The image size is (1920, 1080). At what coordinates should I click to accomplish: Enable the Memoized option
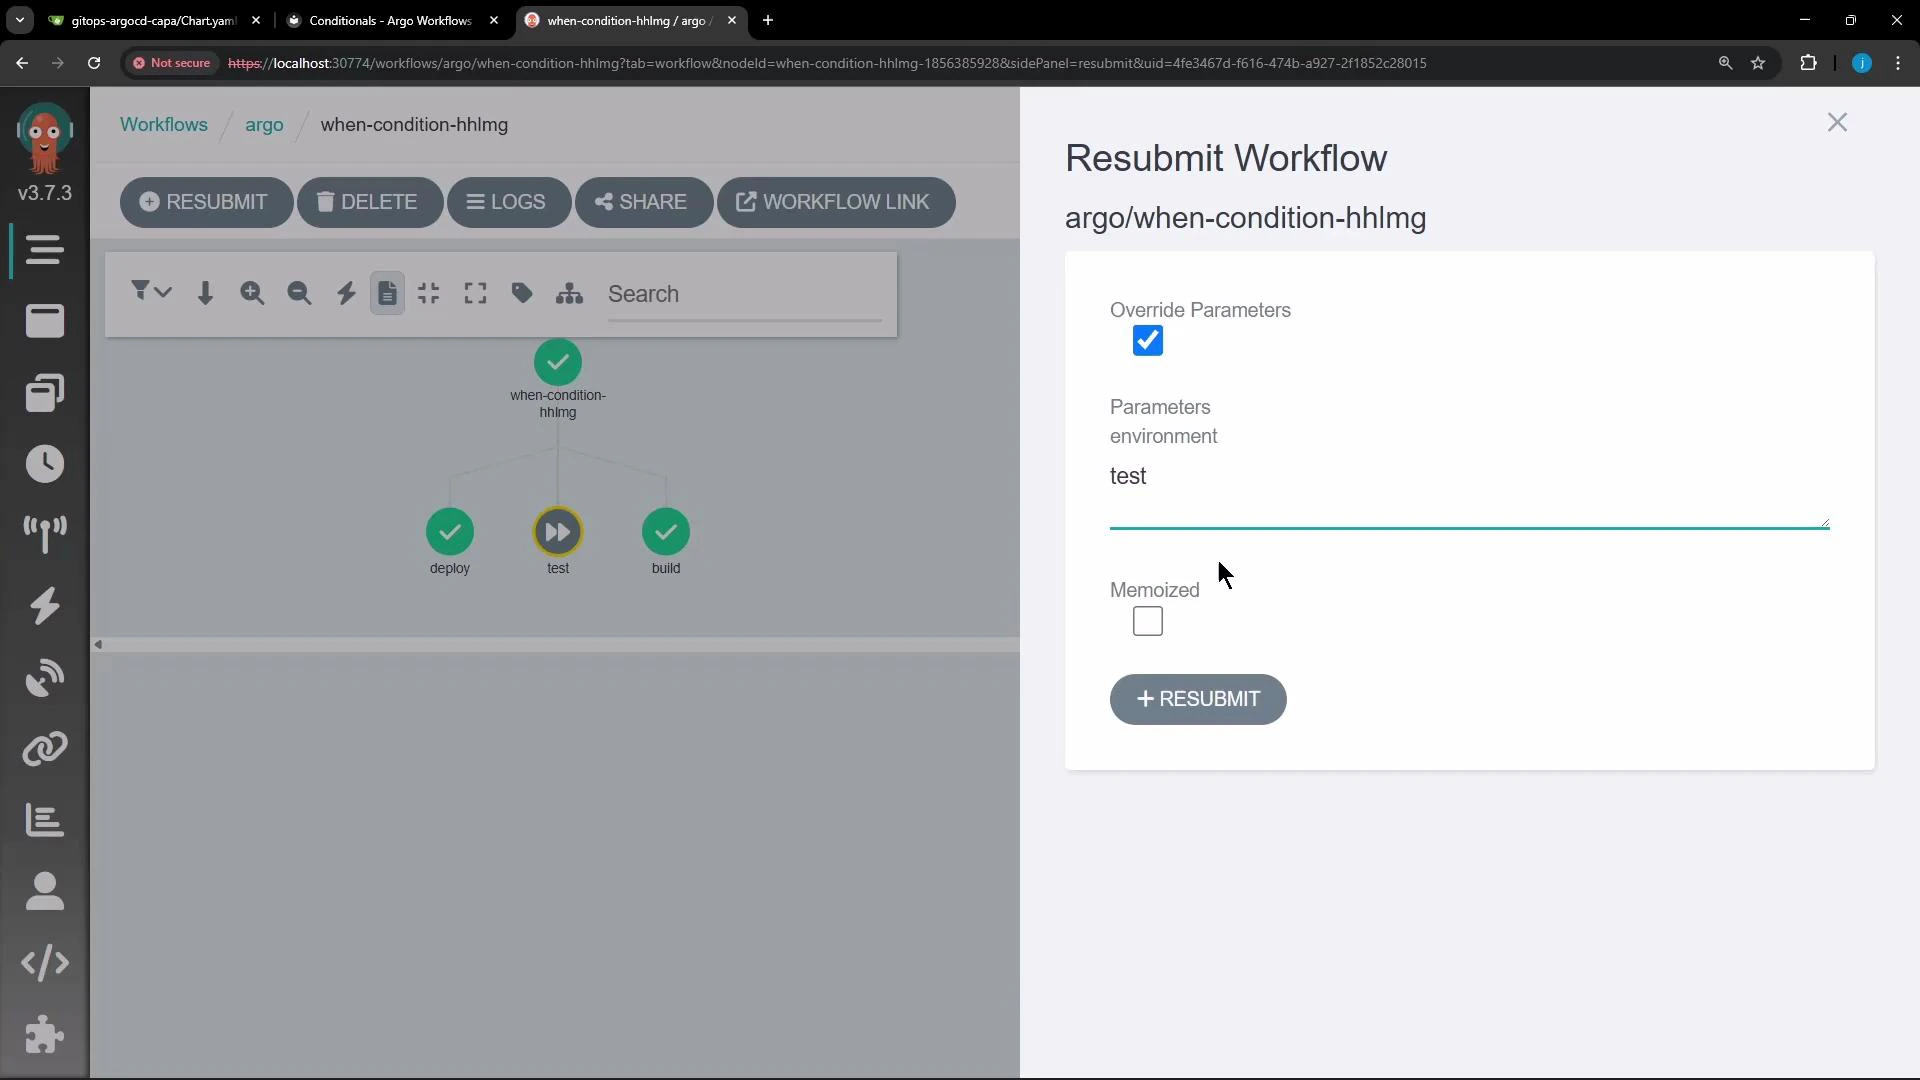click(x=1147, y=621)
